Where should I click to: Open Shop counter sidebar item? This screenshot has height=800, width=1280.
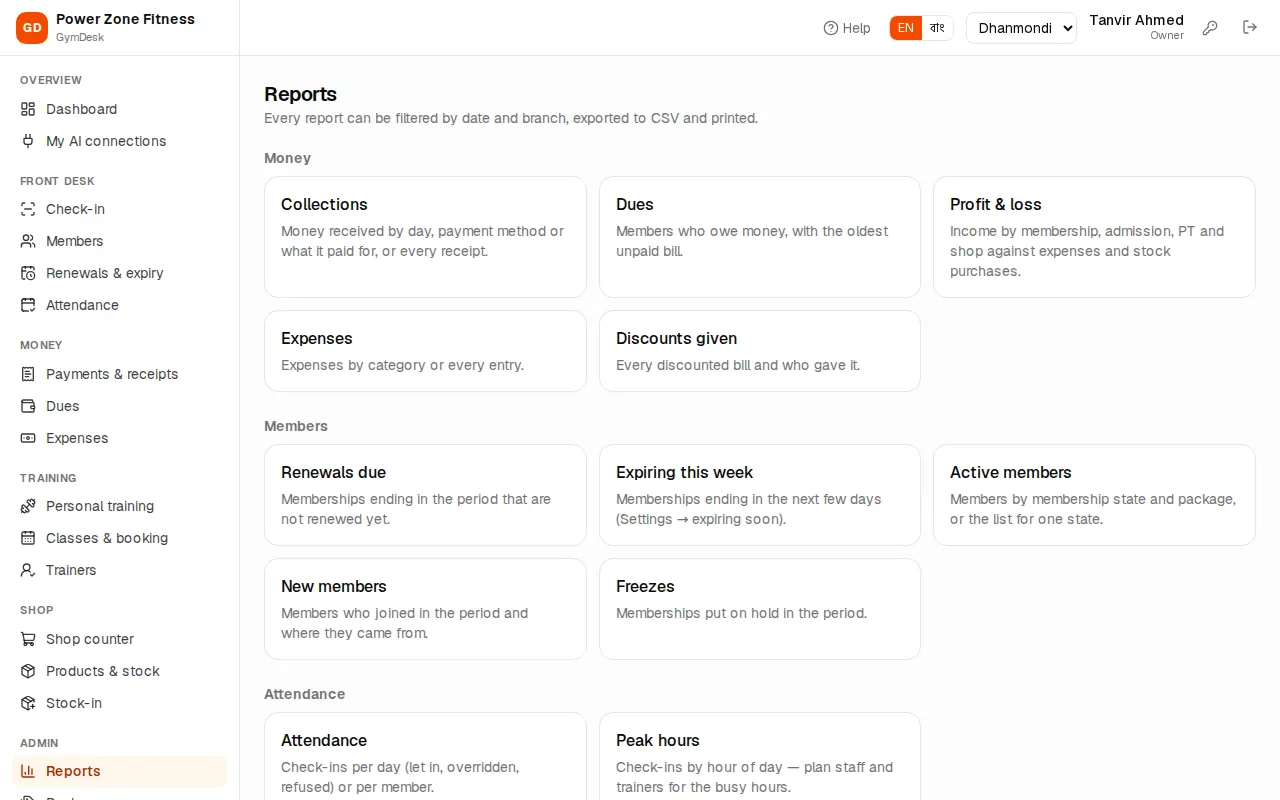(119, 639)
